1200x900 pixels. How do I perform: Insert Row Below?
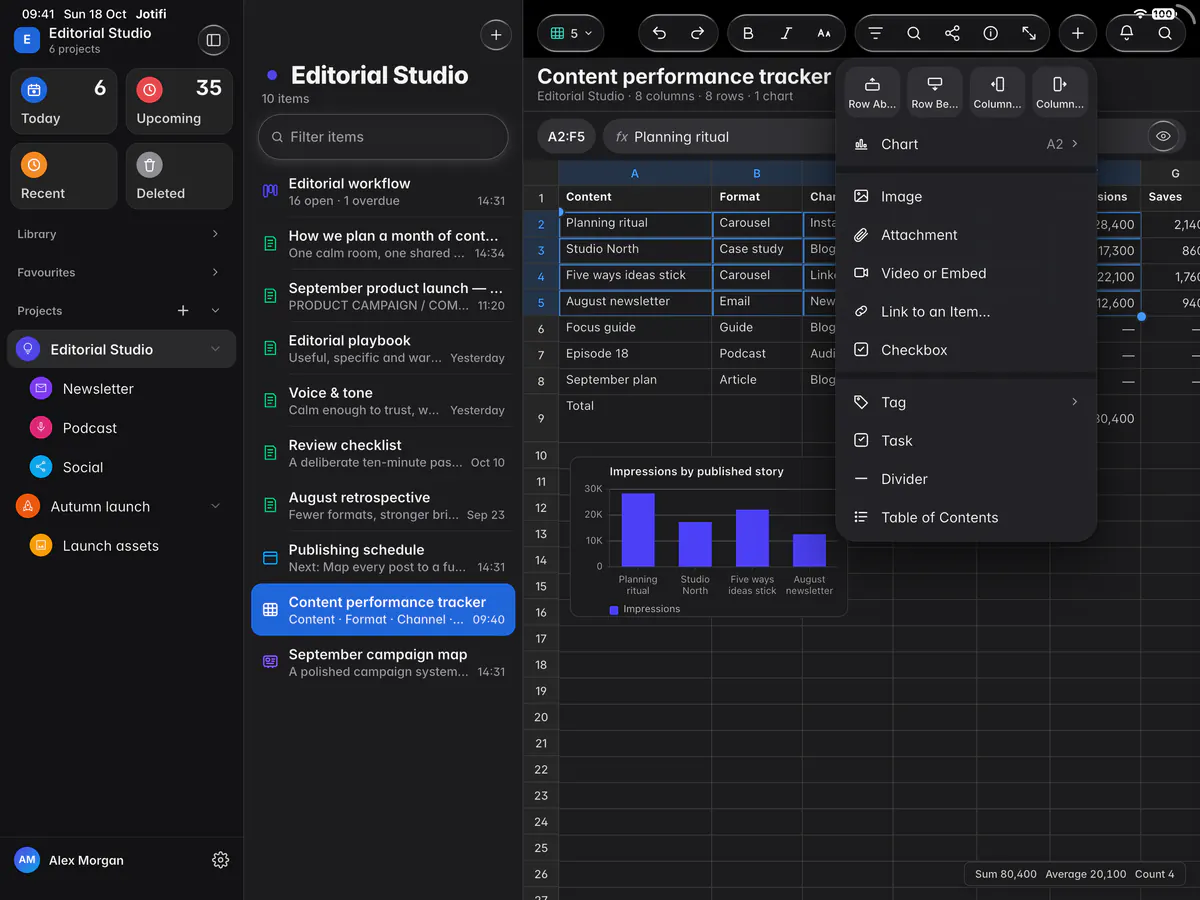[x=935, y=92]
